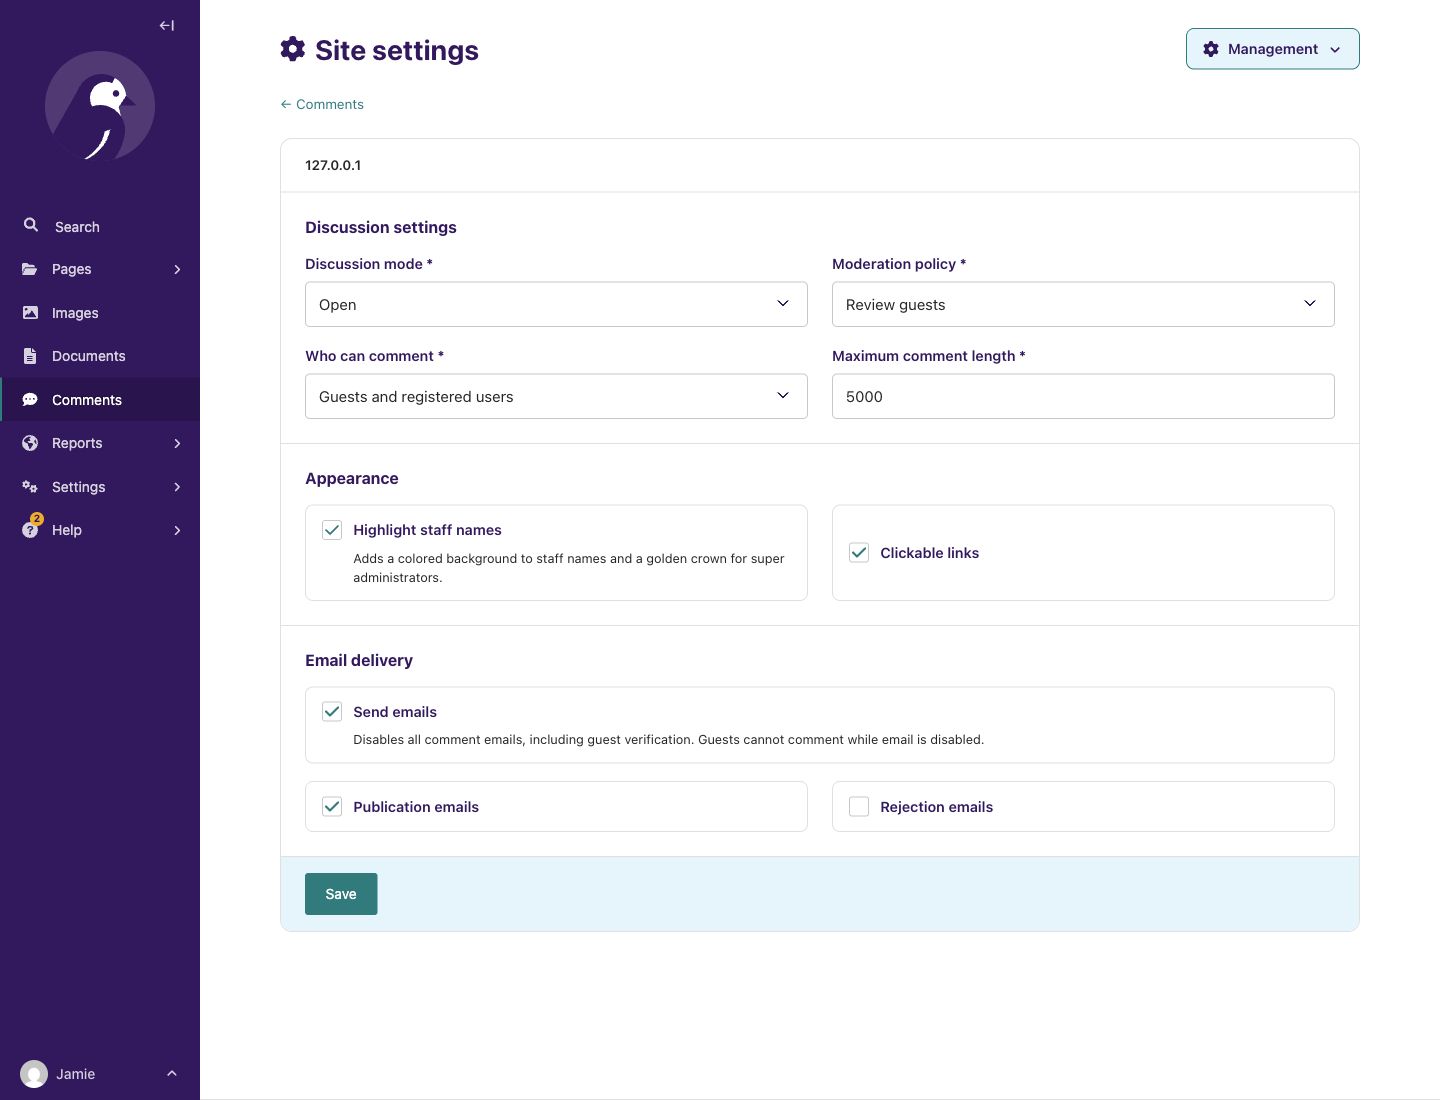
Task: Click the Help question mark icon
Action: click(x=30, y=530)
